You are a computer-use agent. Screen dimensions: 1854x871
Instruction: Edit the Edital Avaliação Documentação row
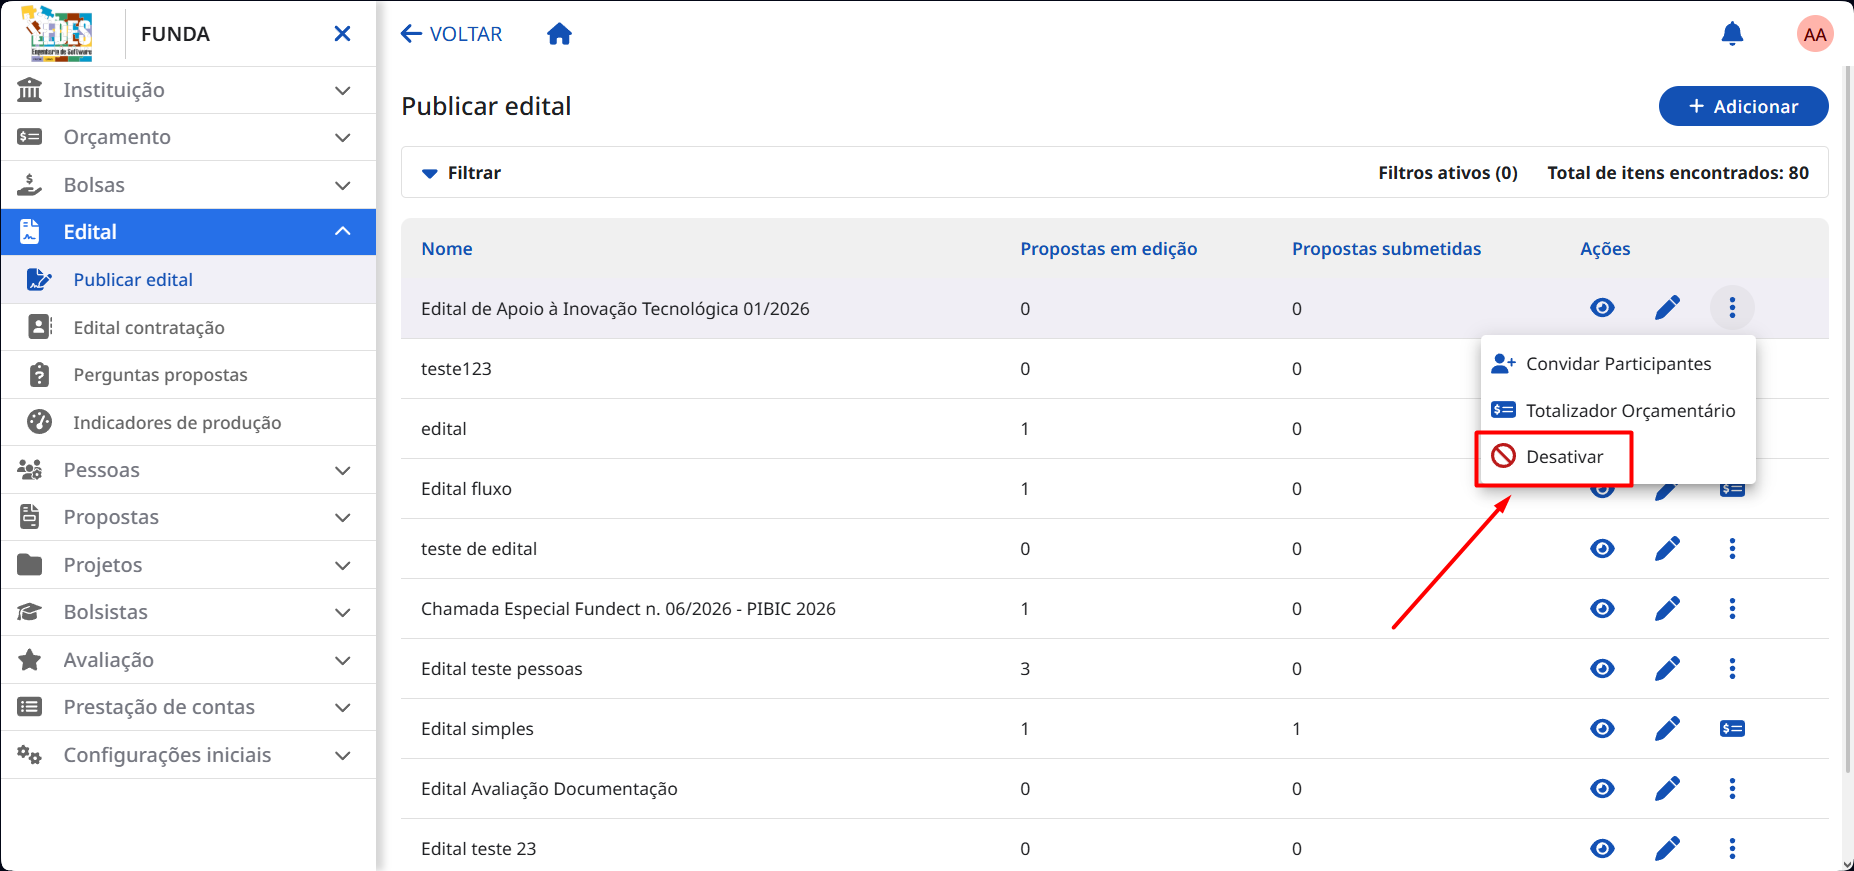(x=1667, y=788)
